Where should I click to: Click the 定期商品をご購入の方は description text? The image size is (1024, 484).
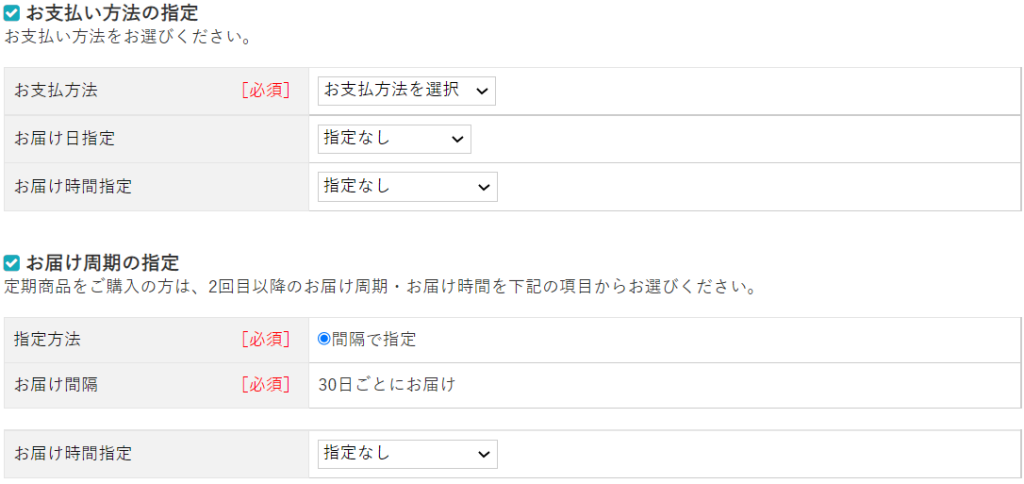click(380, 287)
